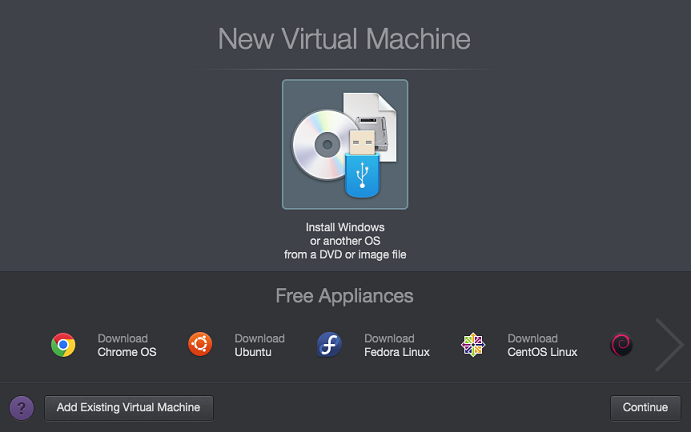Click Add Existing Virtual Machine button
This screenshot has height=432, width=691.
pos(129,408)
